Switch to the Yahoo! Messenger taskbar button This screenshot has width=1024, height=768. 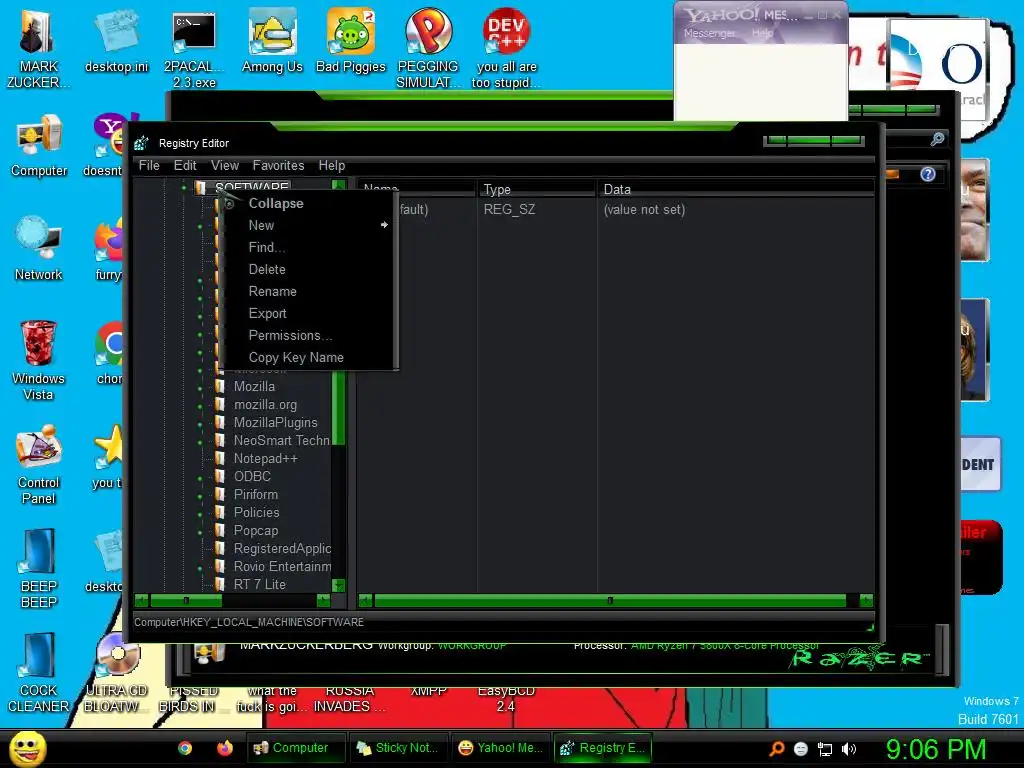point(500,748)
